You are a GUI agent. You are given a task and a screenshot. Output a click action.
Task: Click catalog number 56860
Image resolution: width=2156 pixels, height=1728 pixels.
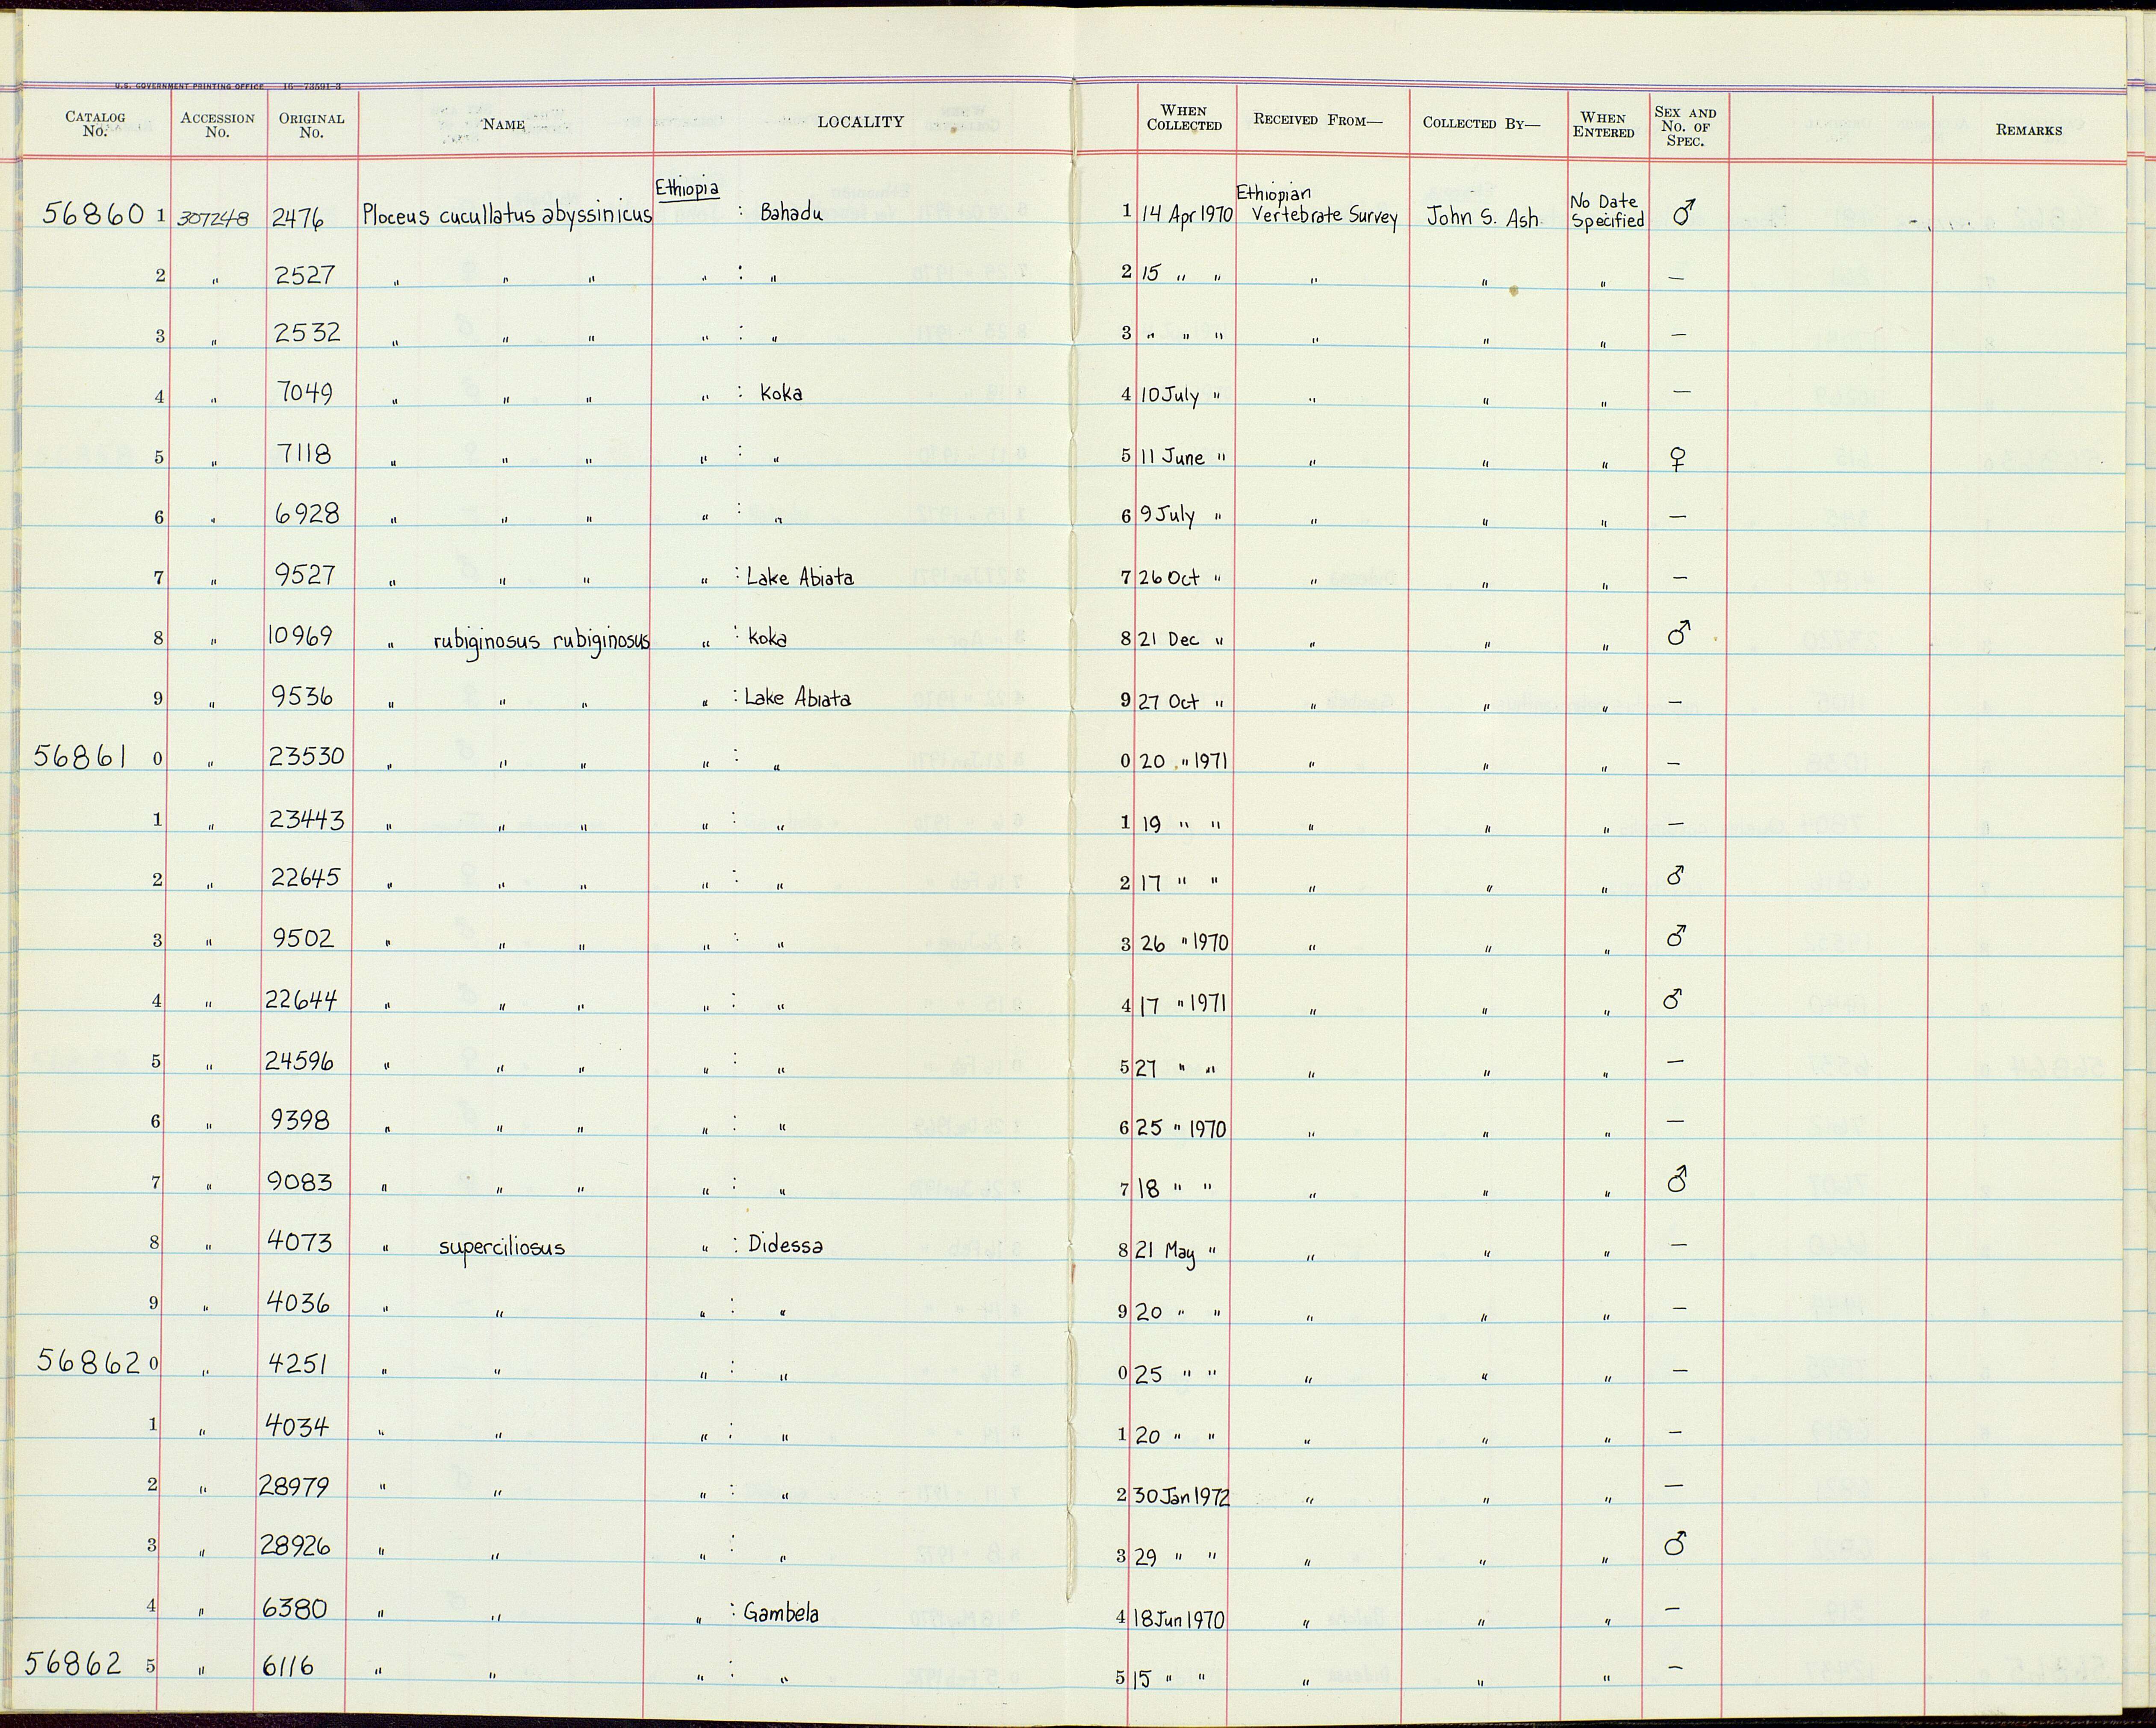tap(93, 213)
